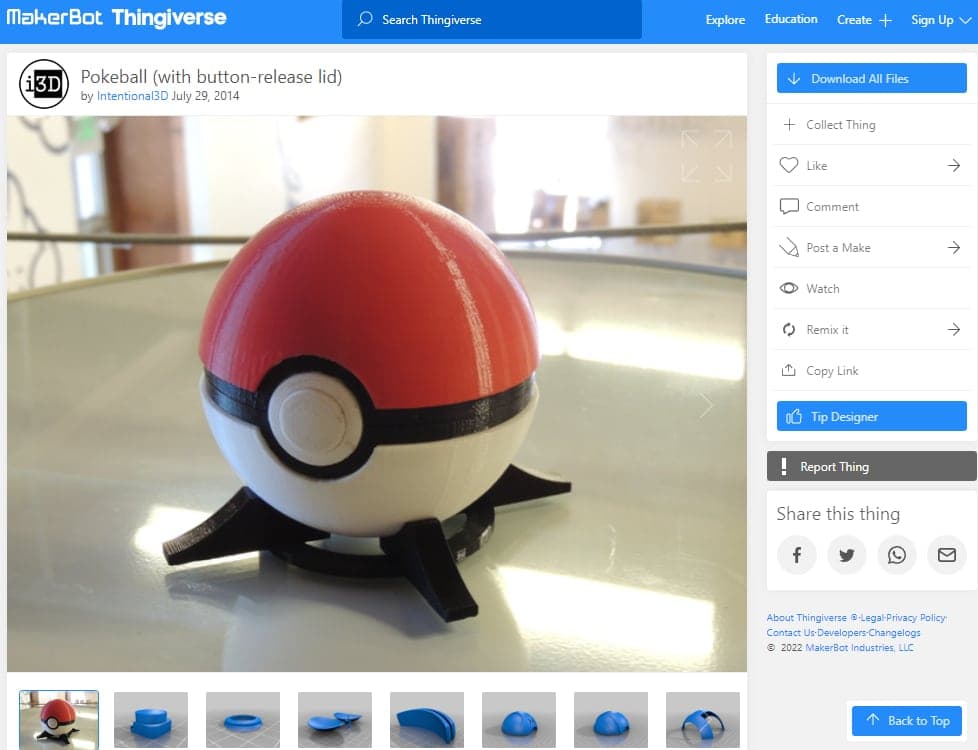Expand the Post a Make arrow

pyautogui.click(x=954, y=247)
